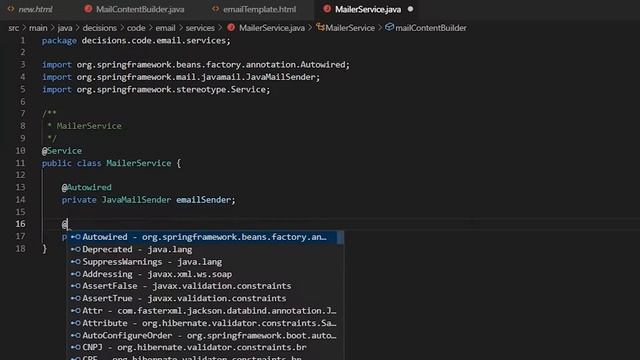The height and width of the screenshot is (360, 640).
Task: Click the Java file icon on the MailerService.java tab
Action: click(x=327, y=9)
